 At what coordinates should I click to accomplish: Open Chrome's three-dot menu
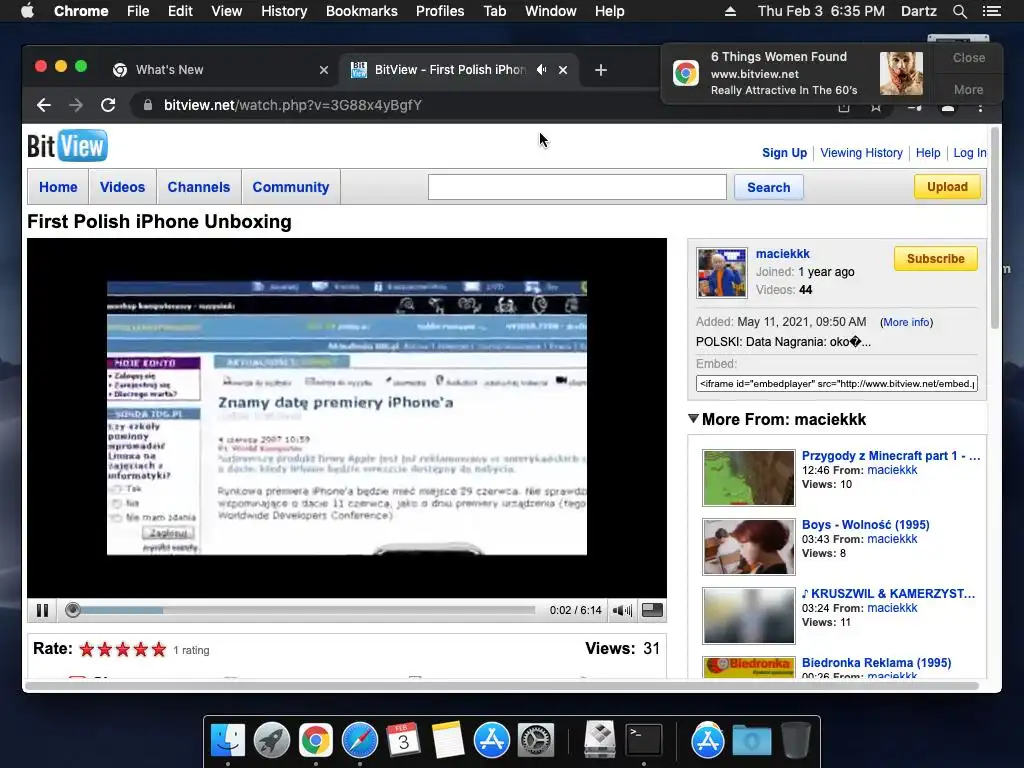point(980,106)
